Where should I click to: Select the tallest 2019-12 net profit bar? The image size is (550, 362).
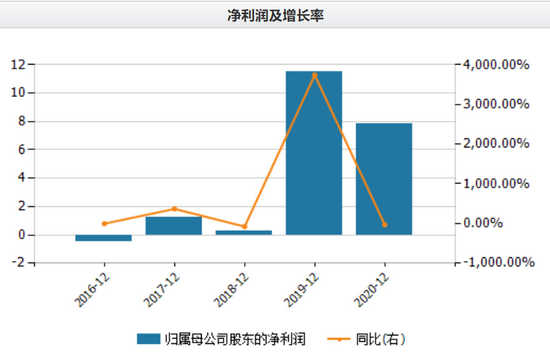[314, 153]
